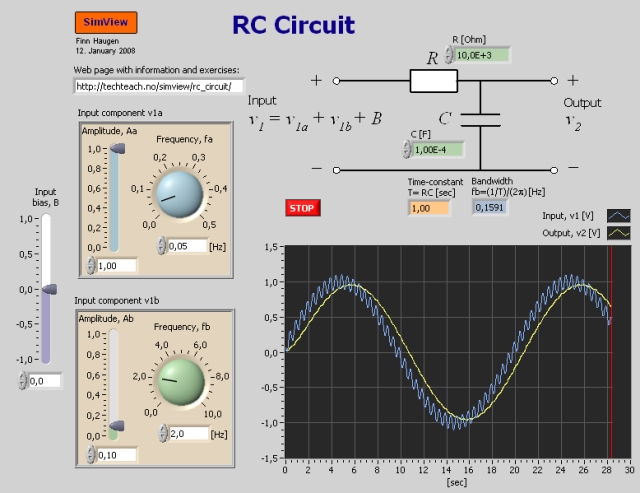Click the Time-constant indicator value 1,00
The height and width of the screenshot is (493, 640).
coord(429,208)
